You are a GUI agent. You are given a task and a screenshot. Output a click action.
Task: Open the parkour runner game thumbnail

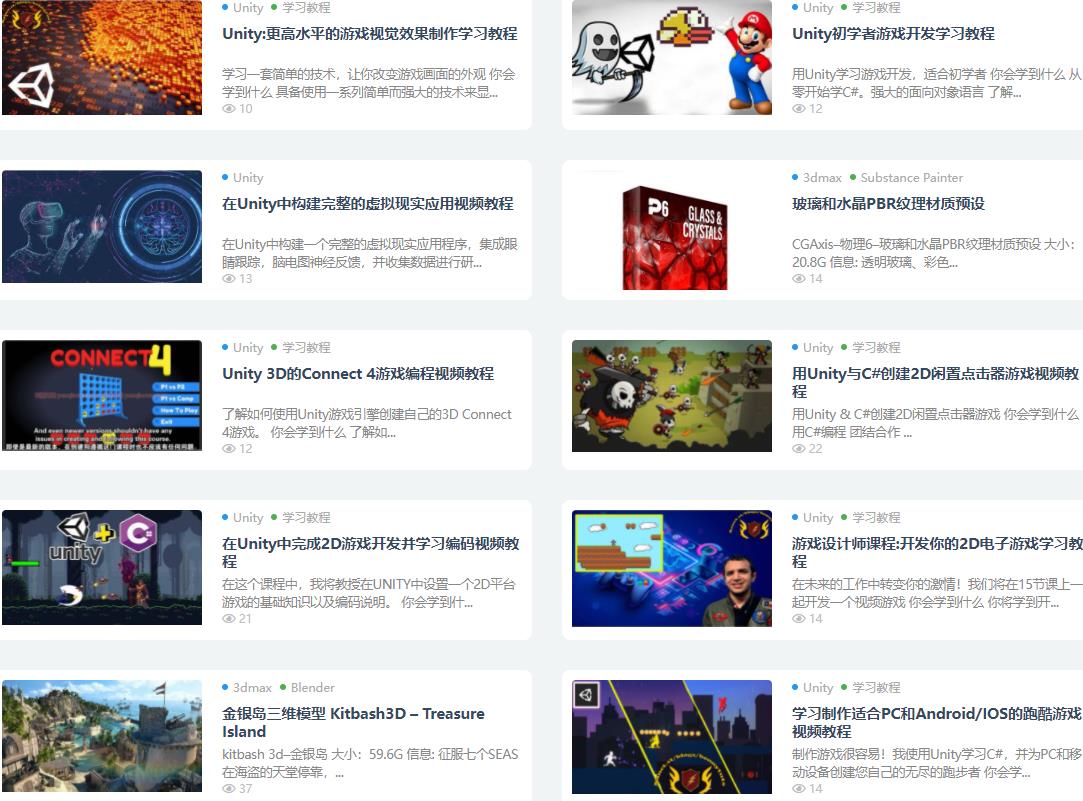click(672, 737)
